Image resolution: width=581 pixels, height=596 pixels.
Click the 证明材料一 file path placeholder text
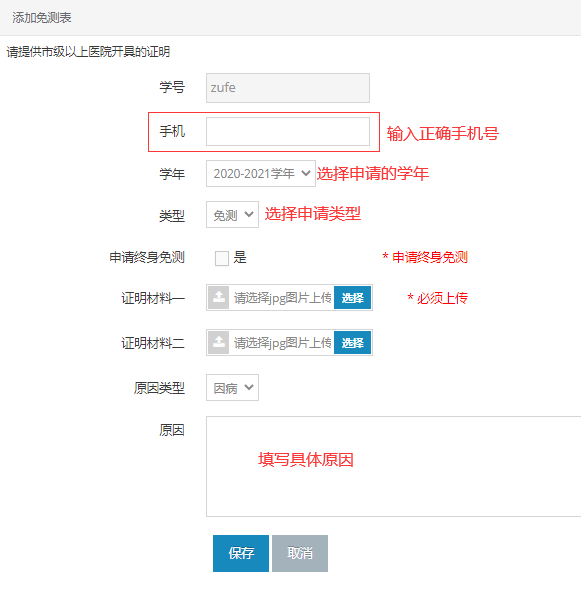coord(282,298)
